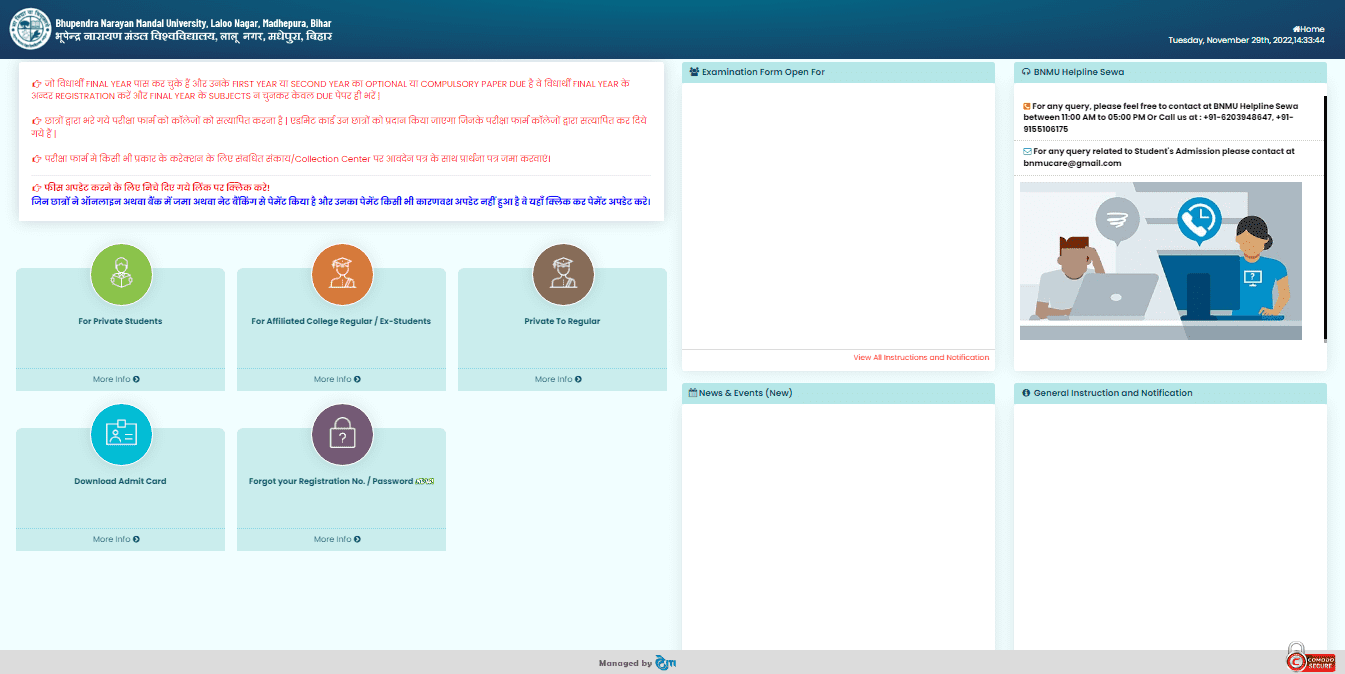Viewport: 1345px width, 674px height.
Task: Click the helpline support illustration image
Action: 1160,260
